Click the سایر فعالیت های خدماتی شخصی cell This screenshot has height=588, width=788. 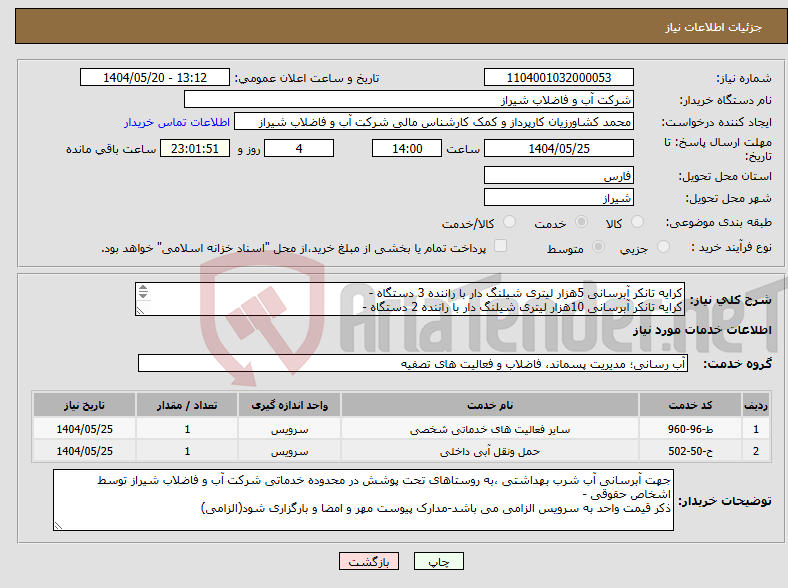point(489,429)
